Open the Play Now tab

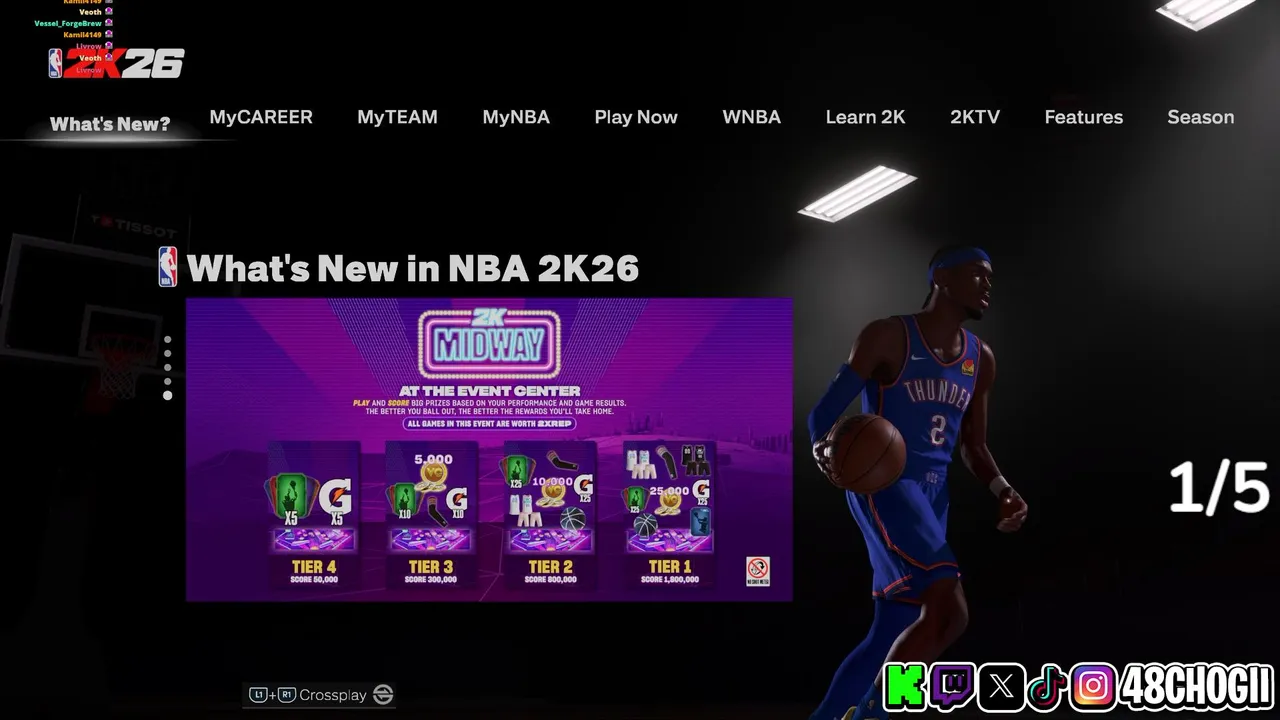click(x=636, y=117)
